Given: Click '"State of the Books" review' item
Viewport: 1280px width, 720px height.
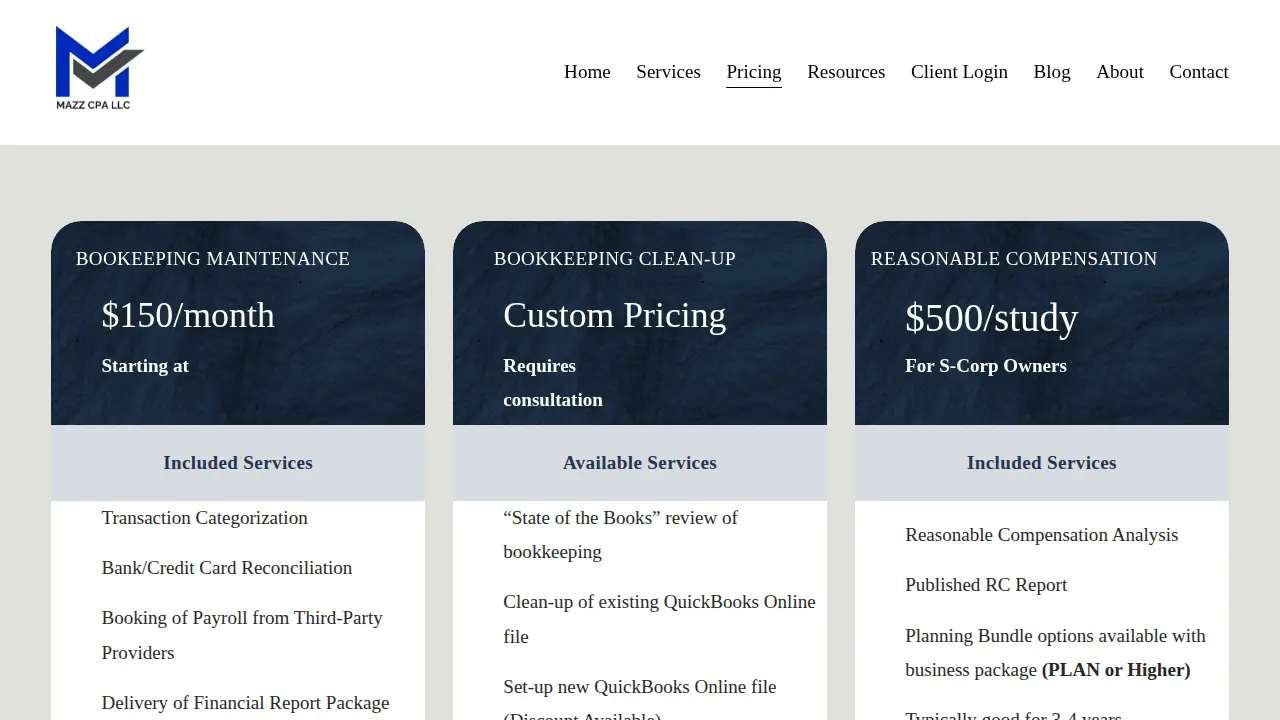Looking at the screenshot, I should tap(621, 535).
